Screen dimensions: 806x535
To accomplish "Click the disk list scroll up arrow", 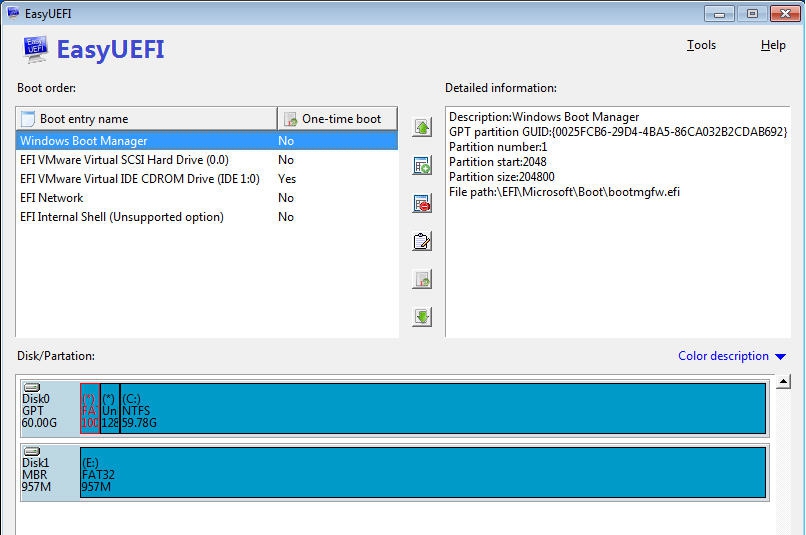I will tap(783, 382).
